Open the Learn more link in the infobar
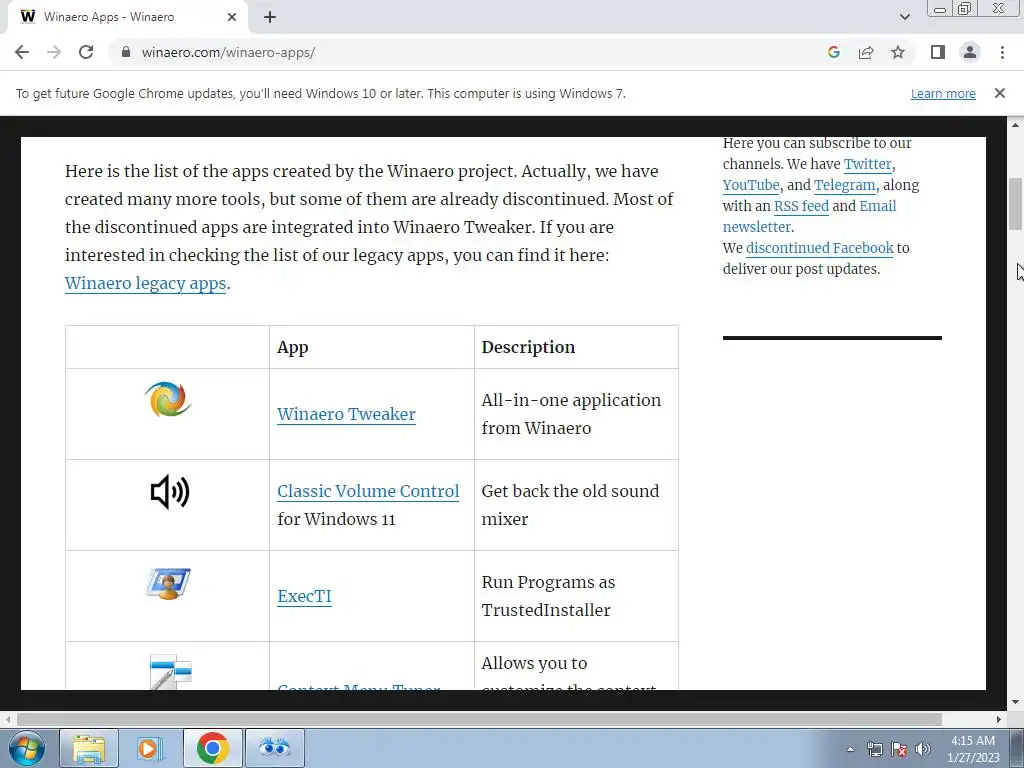This screenshot has height=768, width=1024. [943, 93]
